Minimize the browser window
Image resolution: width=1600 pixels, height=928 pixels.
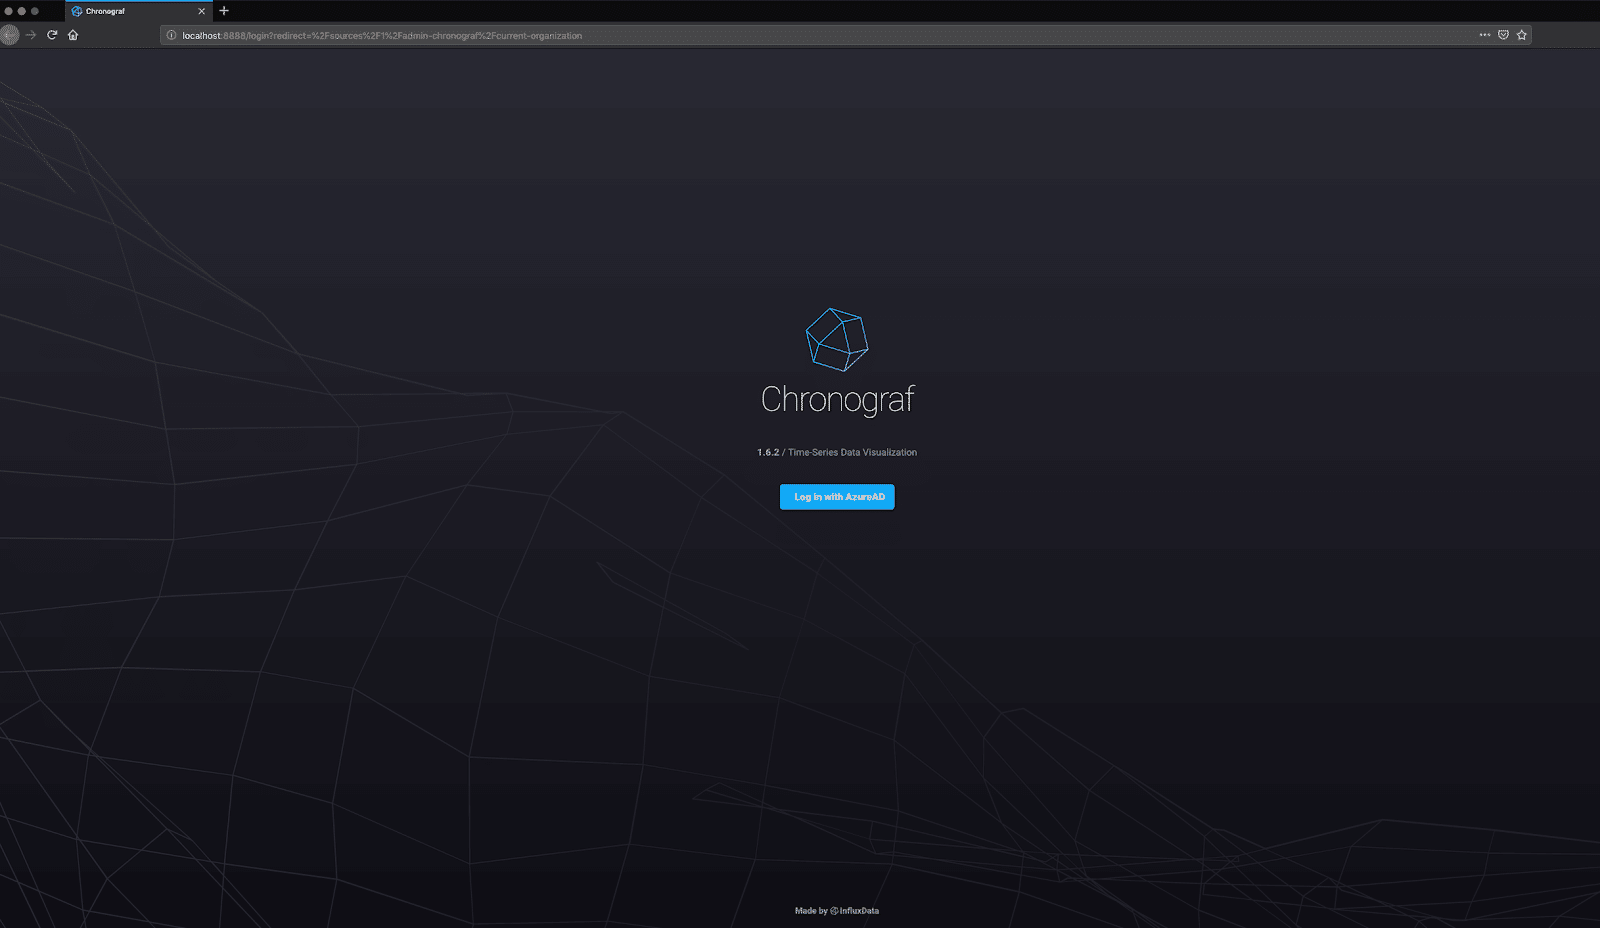tap(22, 11)
